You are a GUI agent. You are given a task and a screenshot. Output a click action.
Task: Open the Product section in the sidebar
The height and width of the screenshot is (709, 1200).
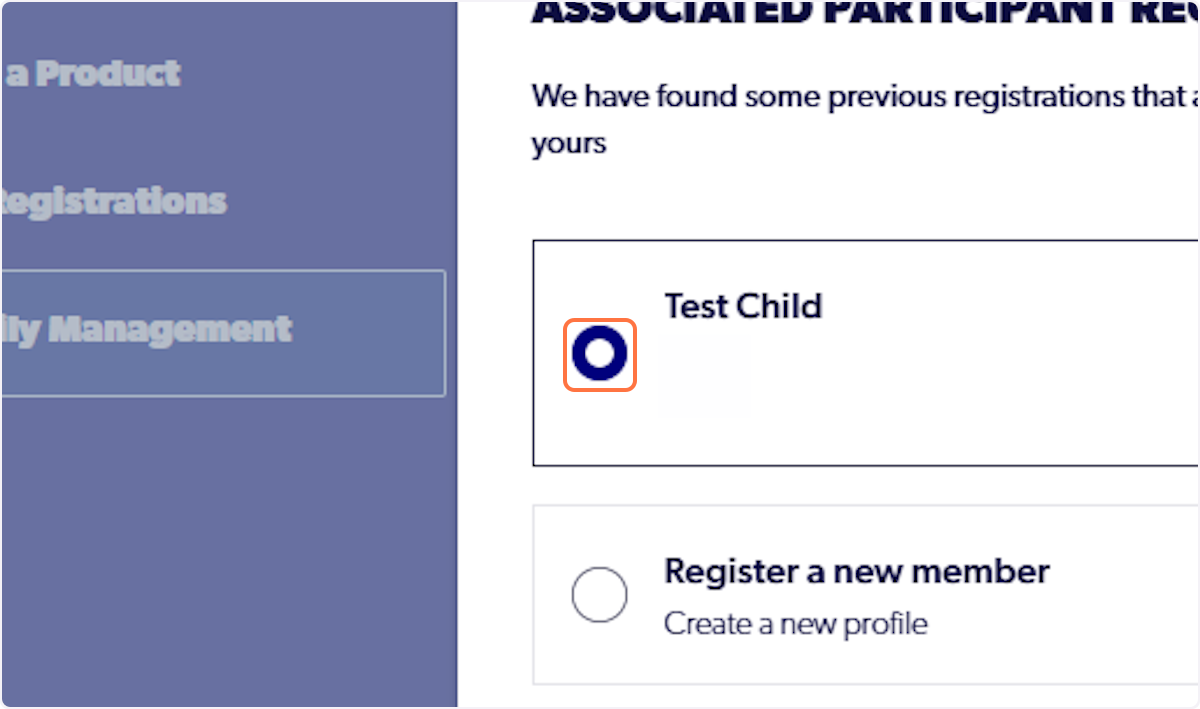90,72
